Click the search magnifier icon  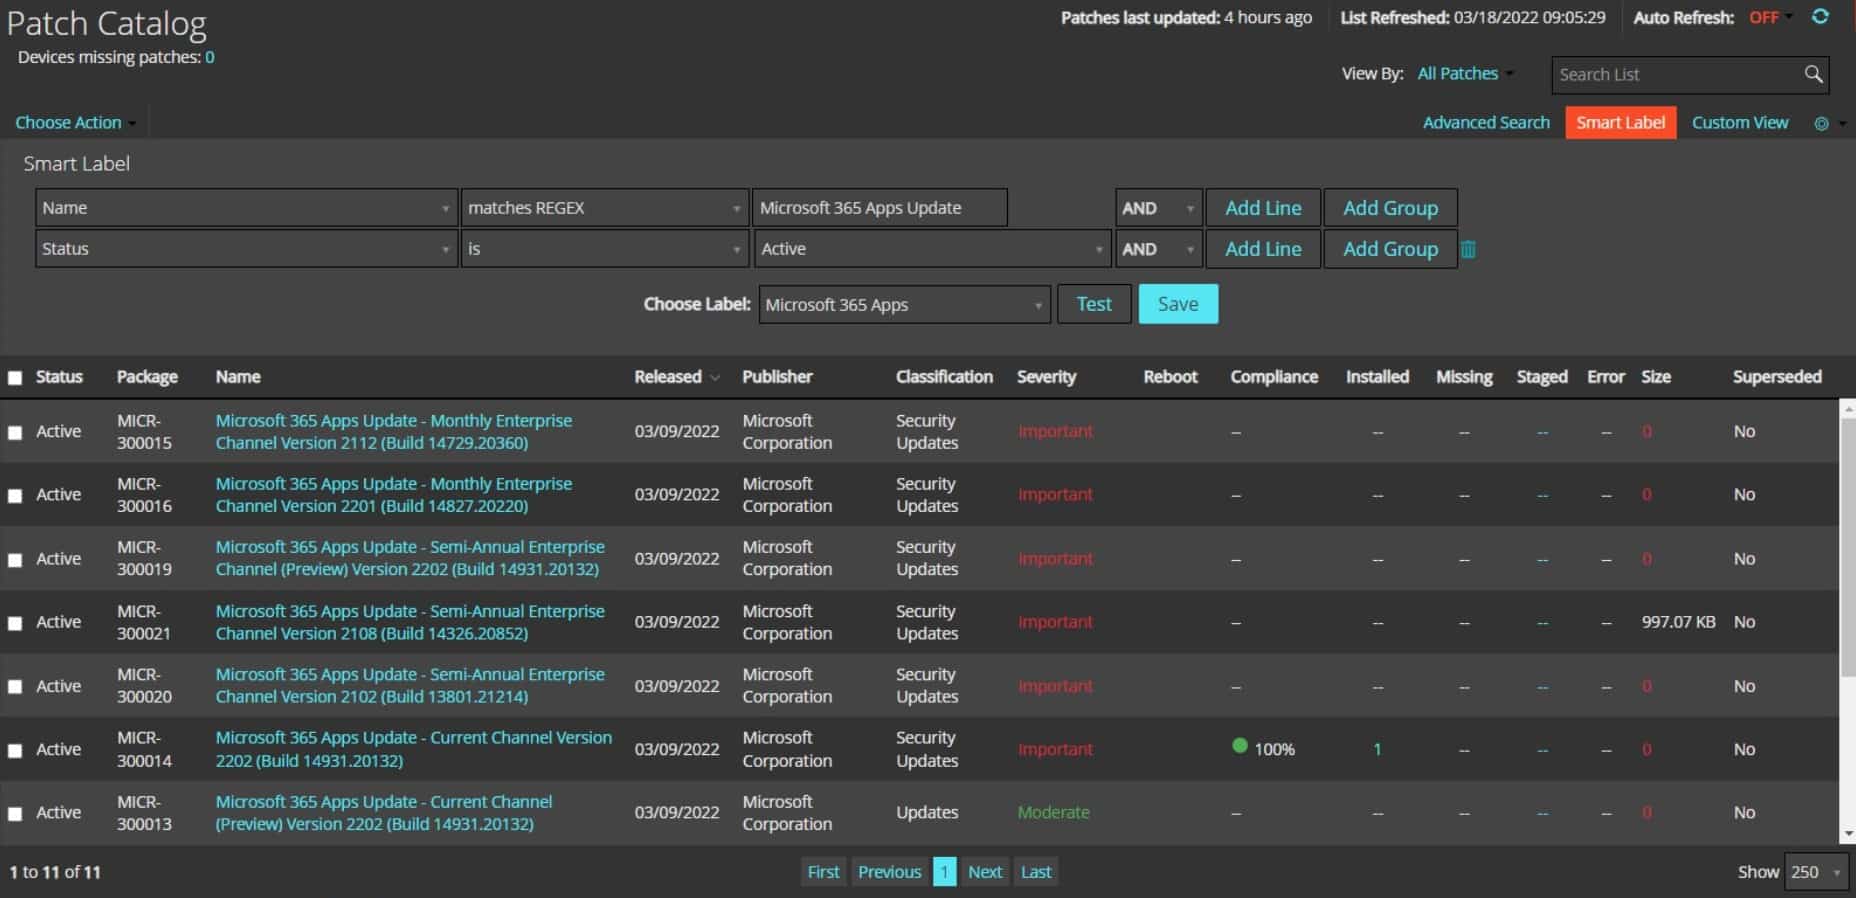point(1813,74)
